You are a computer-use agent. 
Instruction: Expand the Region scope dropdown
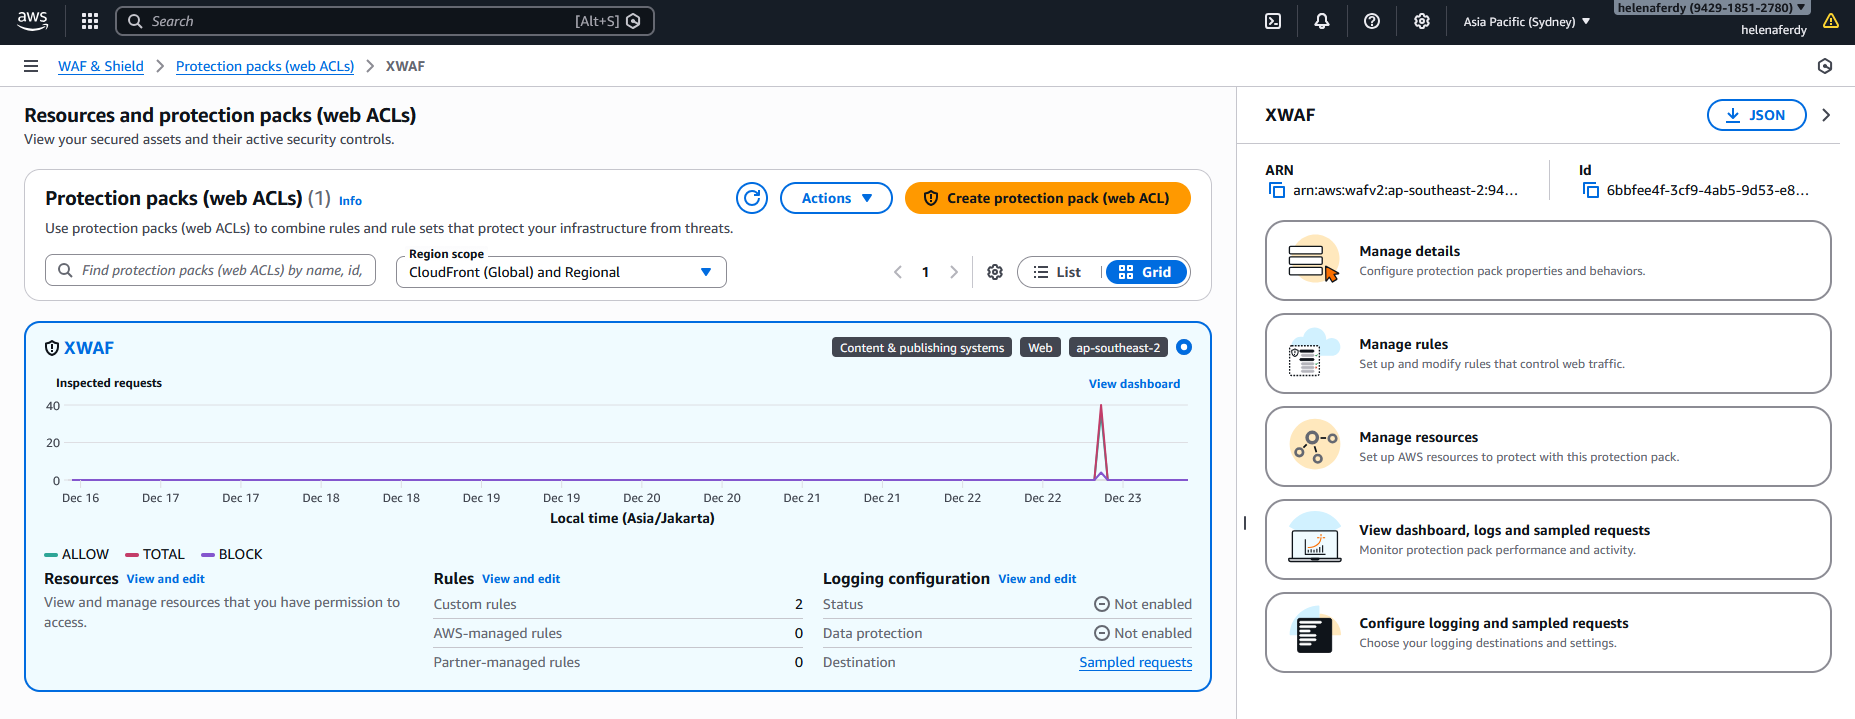pos(561,272)
